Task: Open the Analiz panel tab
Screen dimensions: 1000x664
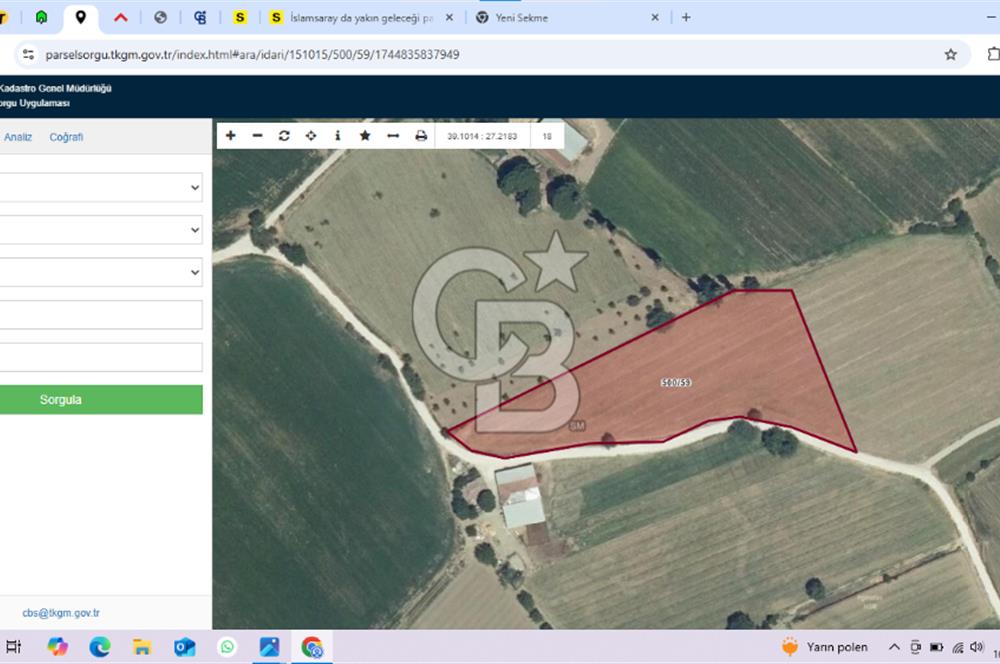Action: point(18,137)
